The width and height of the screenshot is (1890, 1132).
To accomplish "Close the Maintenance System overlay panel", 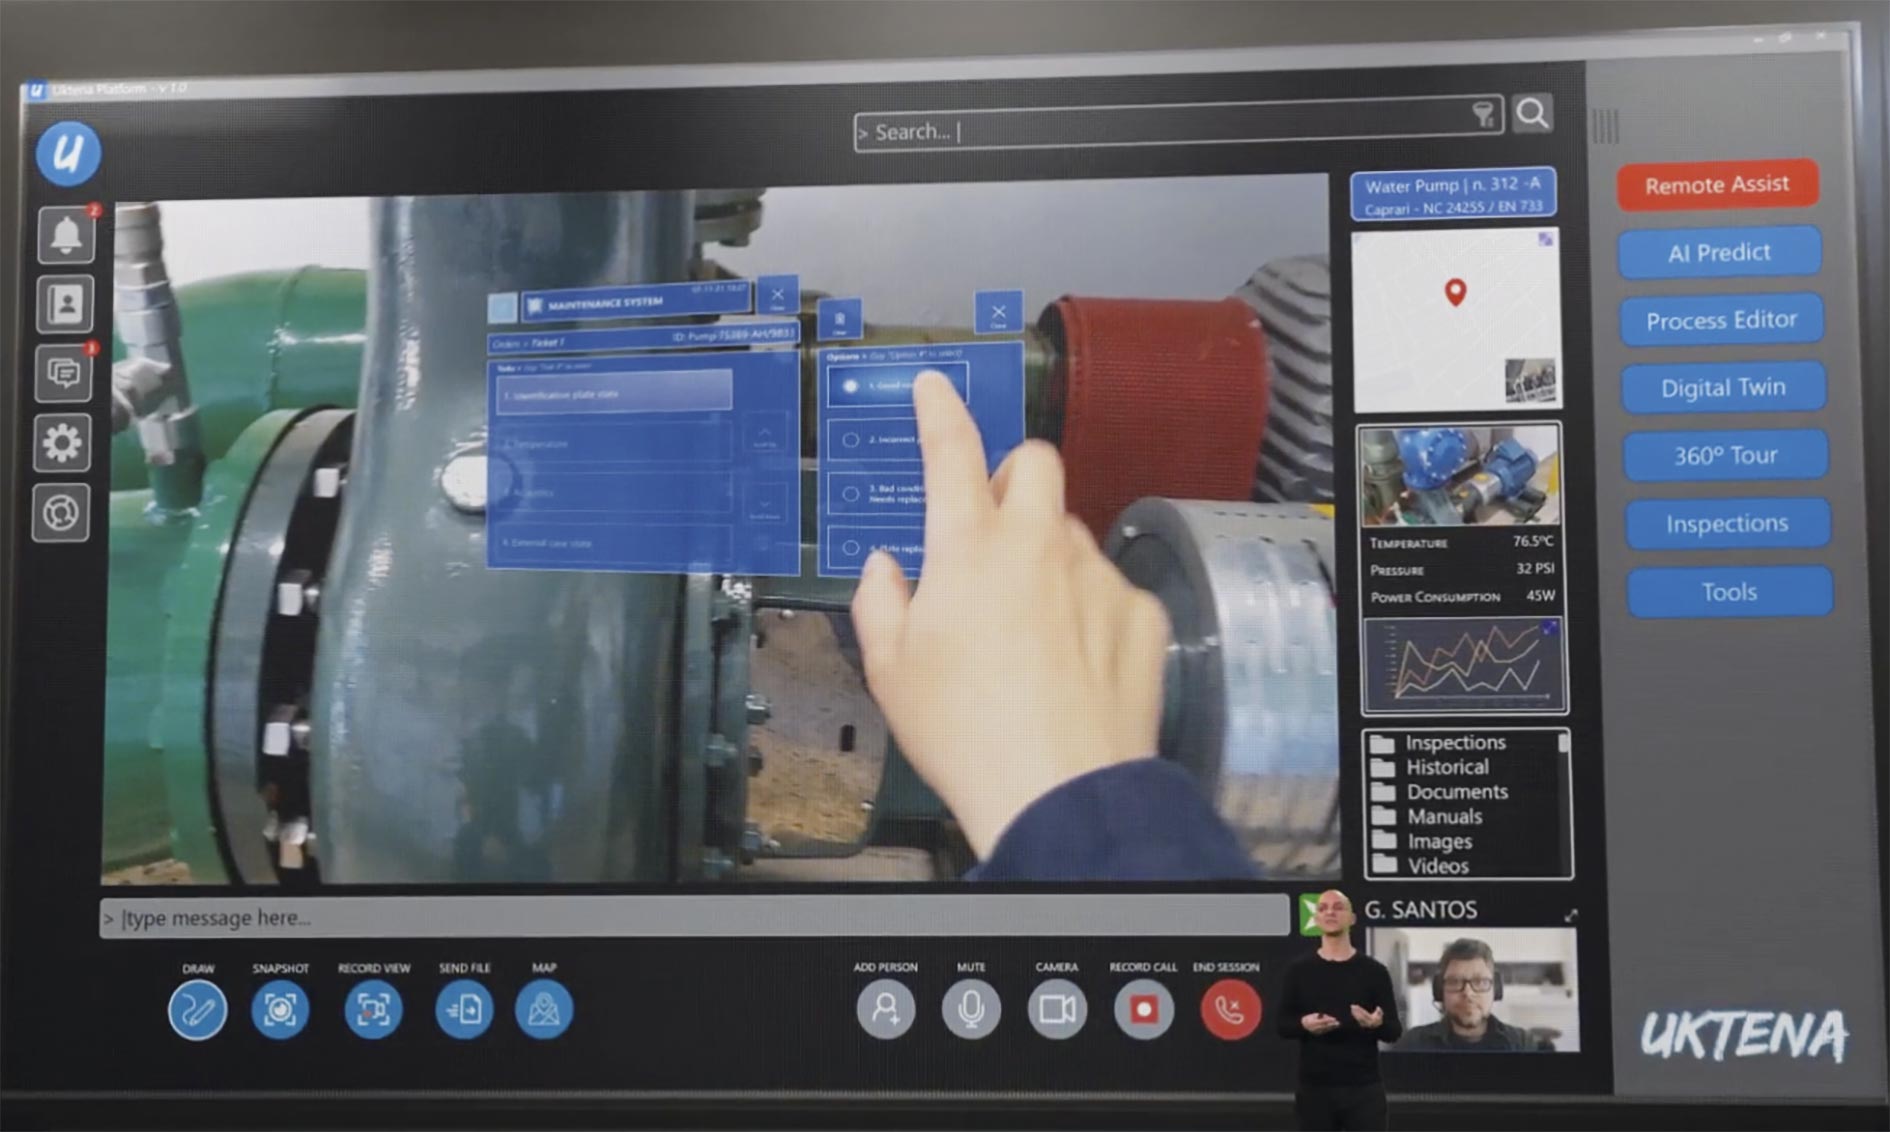I will pyautogui.click(x=777, y=296).
